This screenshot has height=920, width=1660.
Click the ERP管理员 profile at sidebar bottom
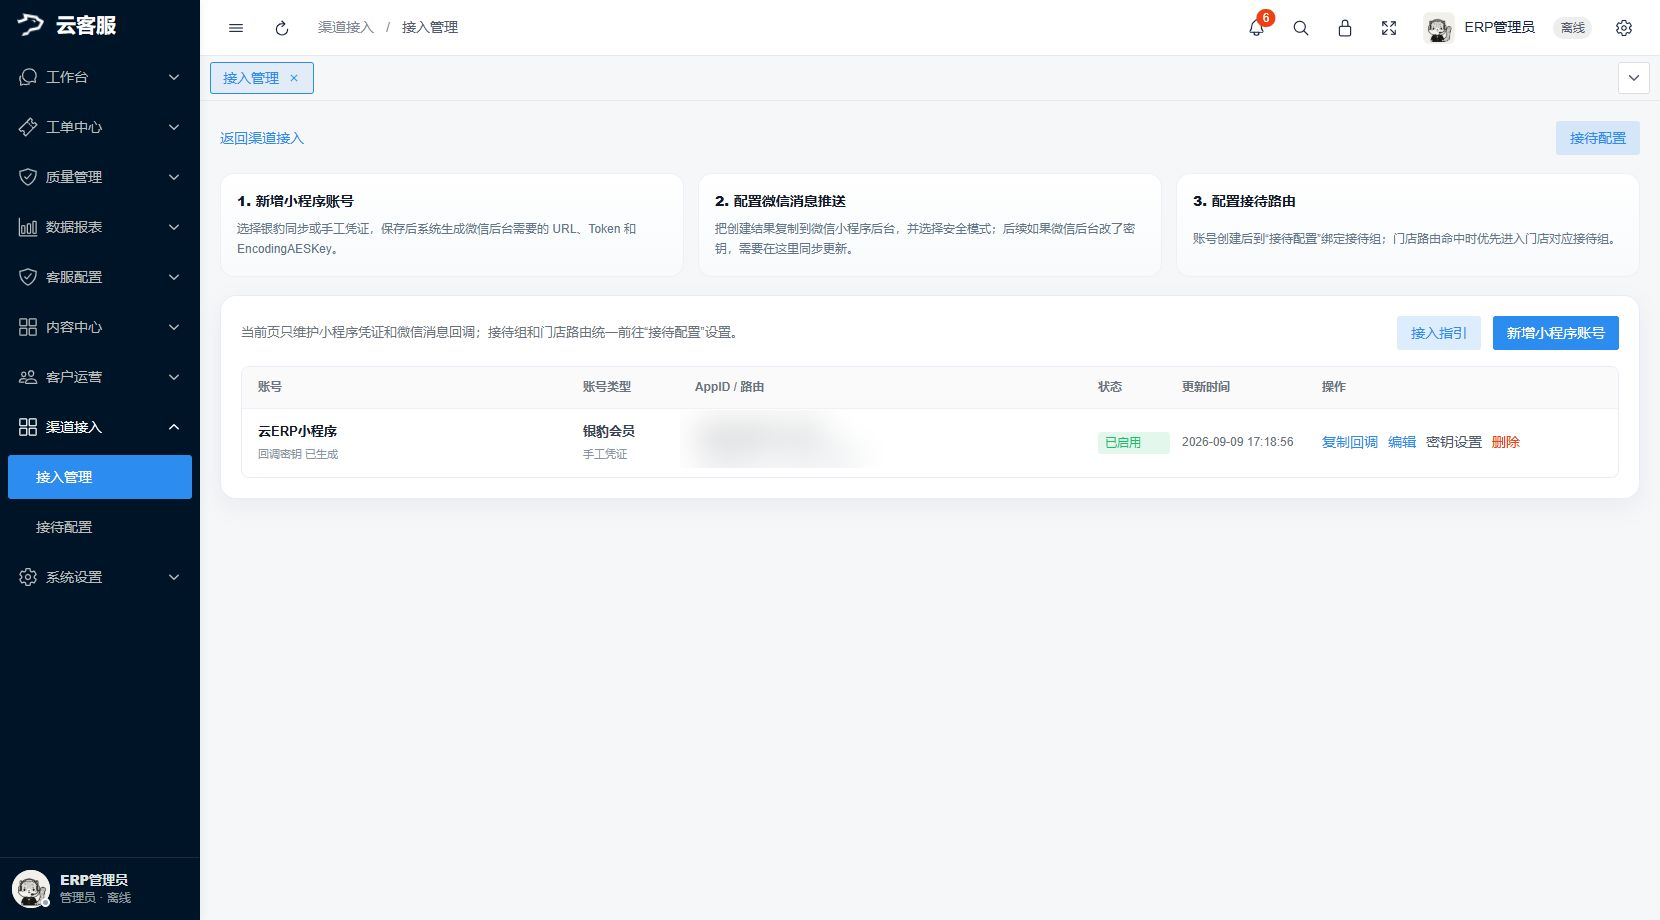click(x=100, y=888)
